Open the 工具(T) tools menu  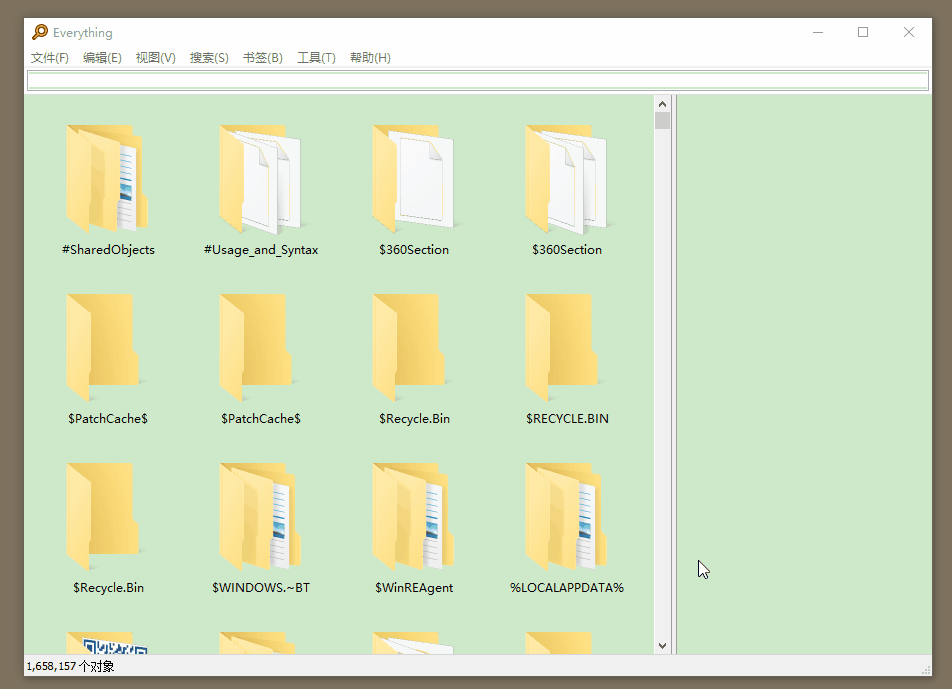pyautogui.click(x=316, y=58)
